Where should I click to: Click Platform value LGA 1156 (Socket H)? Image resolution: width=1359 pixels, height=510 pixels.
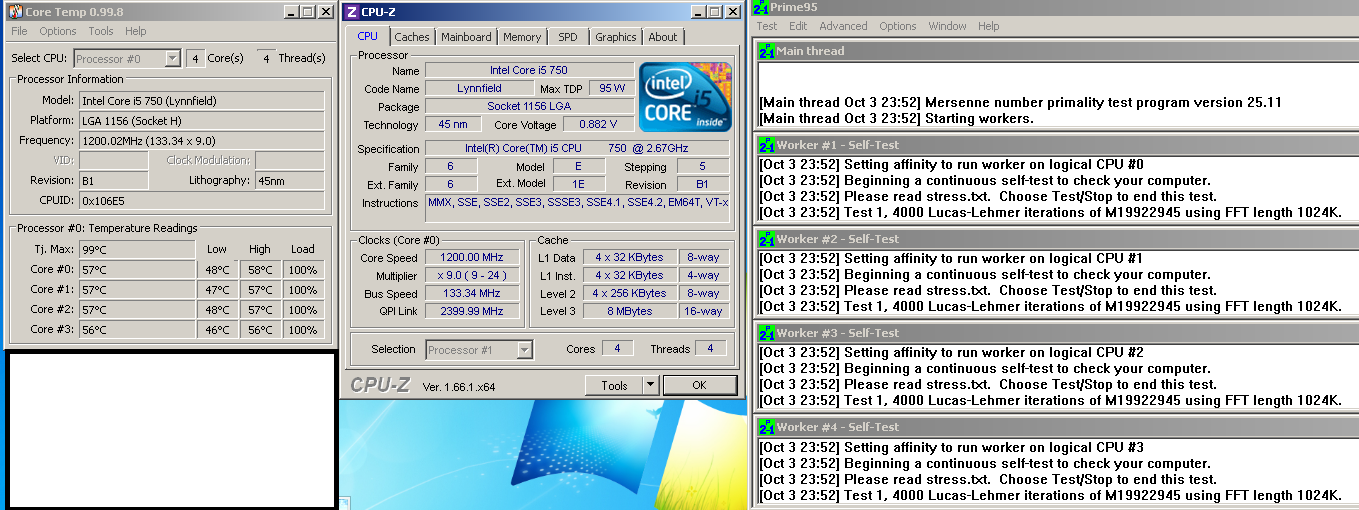[201, 120]
